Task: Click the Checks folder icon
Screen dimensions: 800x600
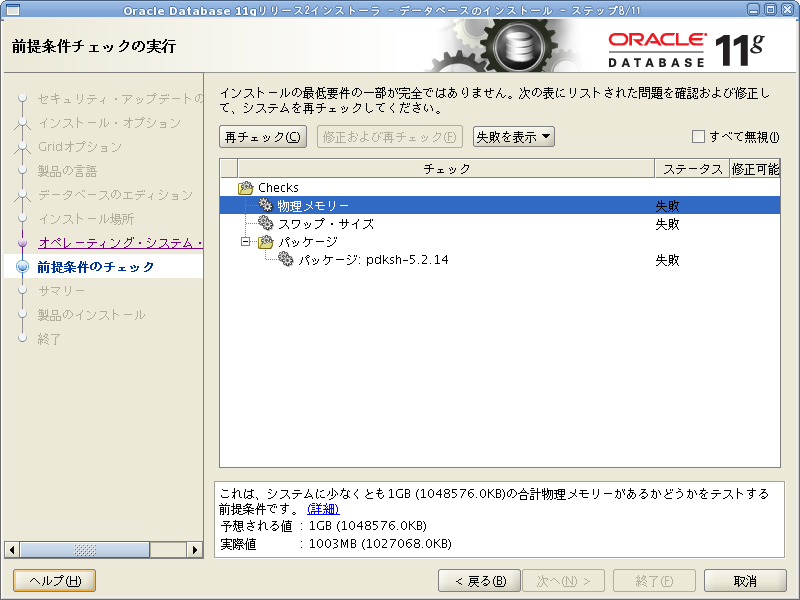Action: pyautogui.click(x=245, y=188)
